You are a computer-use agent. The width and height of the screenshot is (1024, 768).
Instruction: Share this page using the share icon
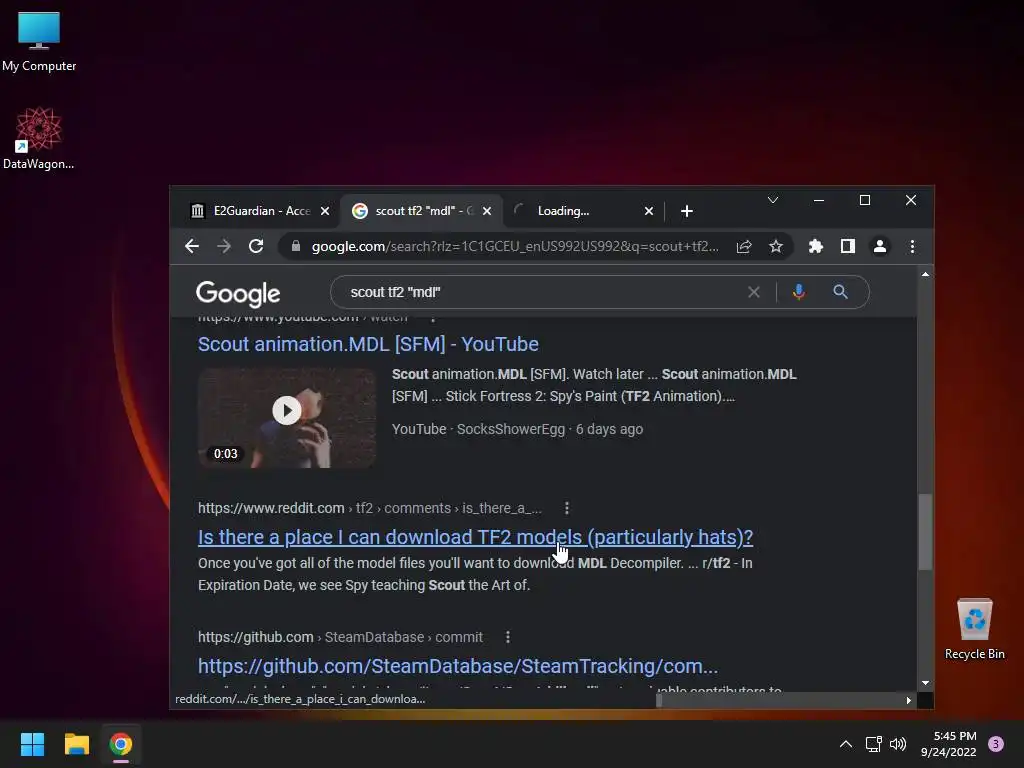point(744,246)
